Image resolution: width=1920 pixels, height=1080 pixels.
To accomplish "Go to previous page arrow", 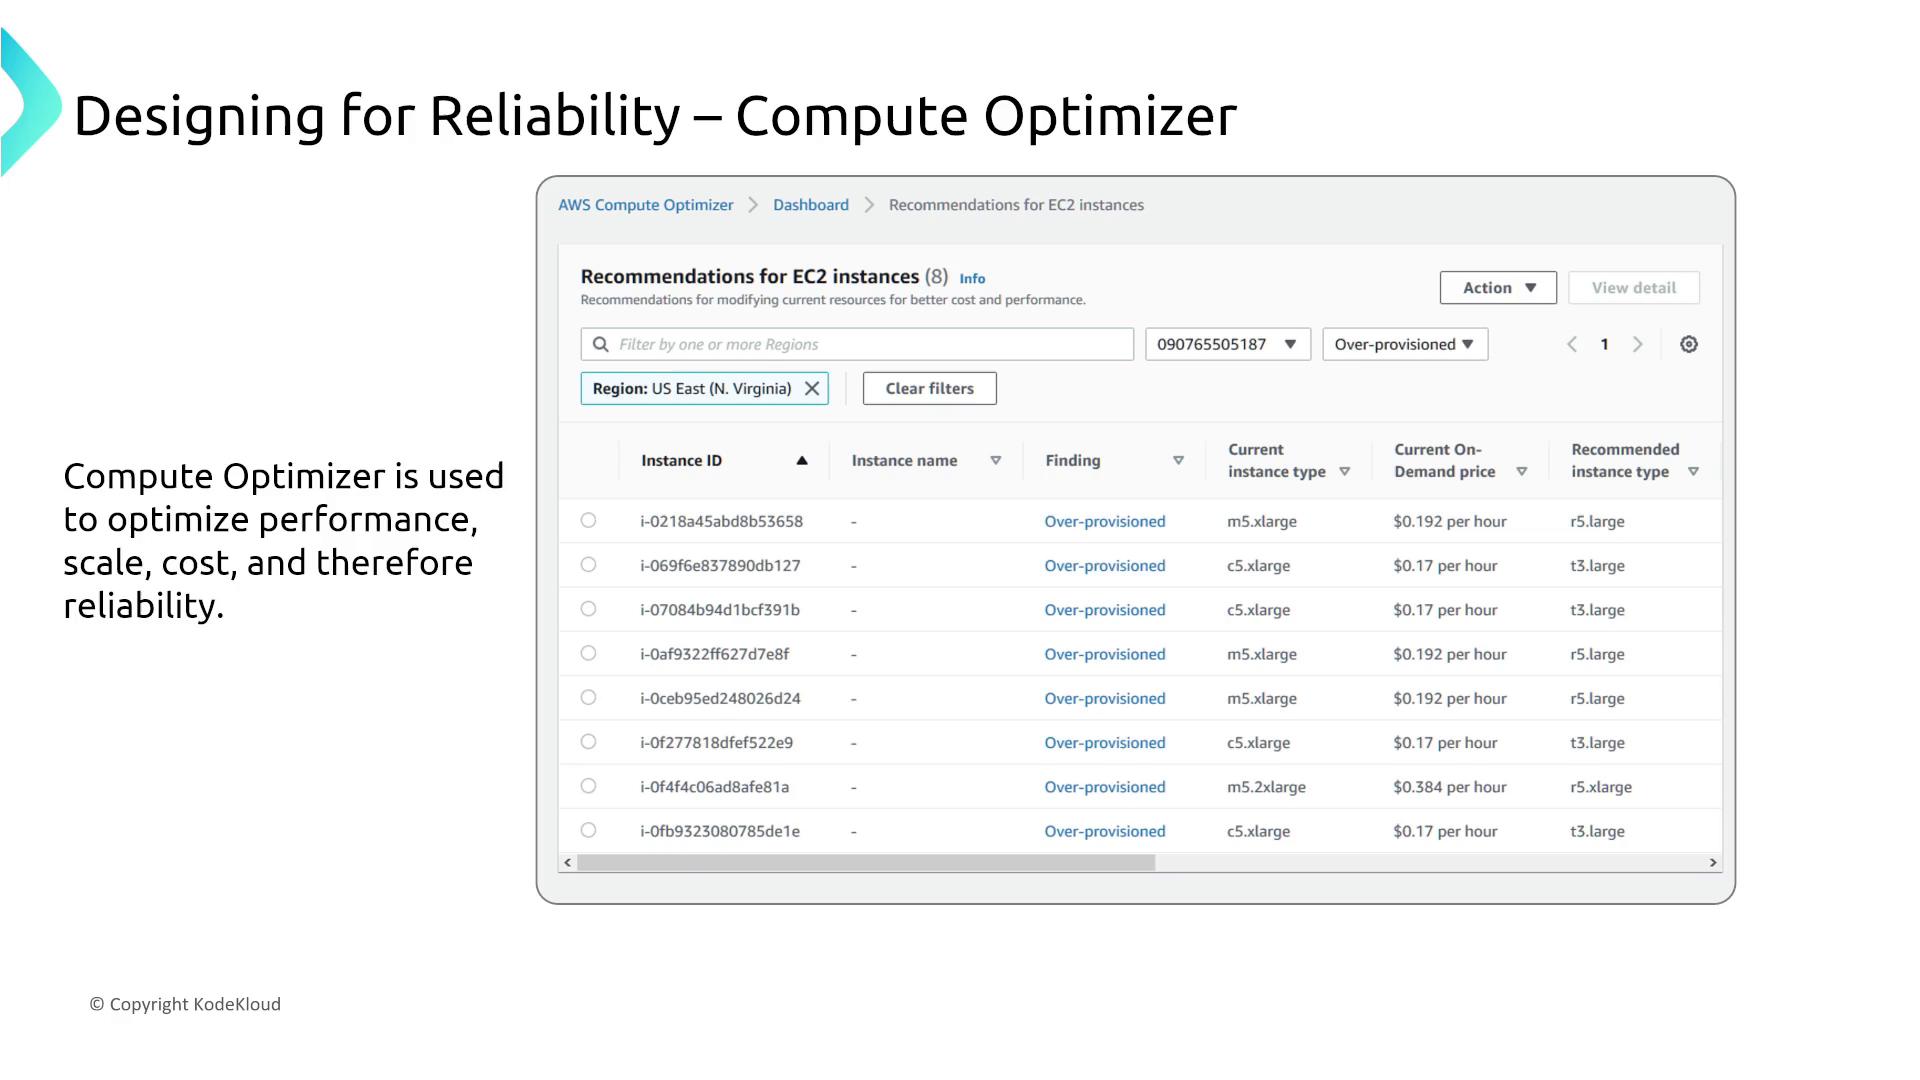I will (x=1572, y=344).
